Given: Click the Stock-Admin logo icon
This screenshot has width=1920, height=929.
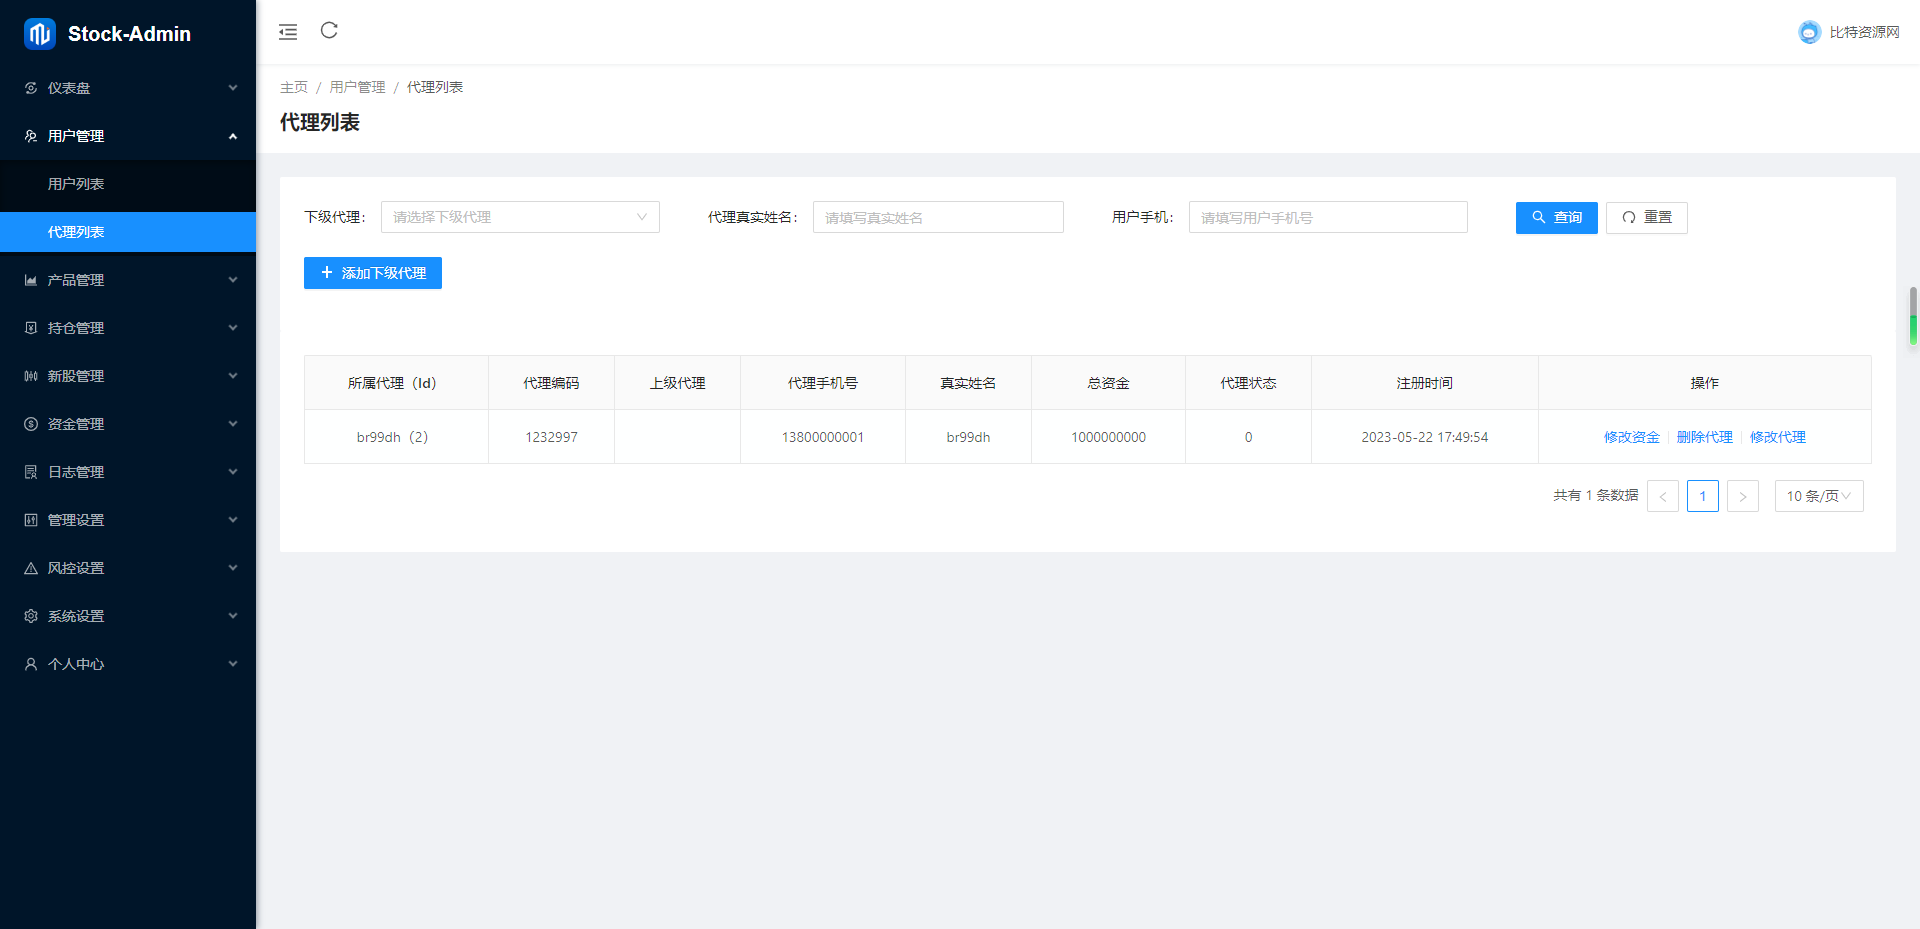Looking at the screenshot, I should coord(38,33).
